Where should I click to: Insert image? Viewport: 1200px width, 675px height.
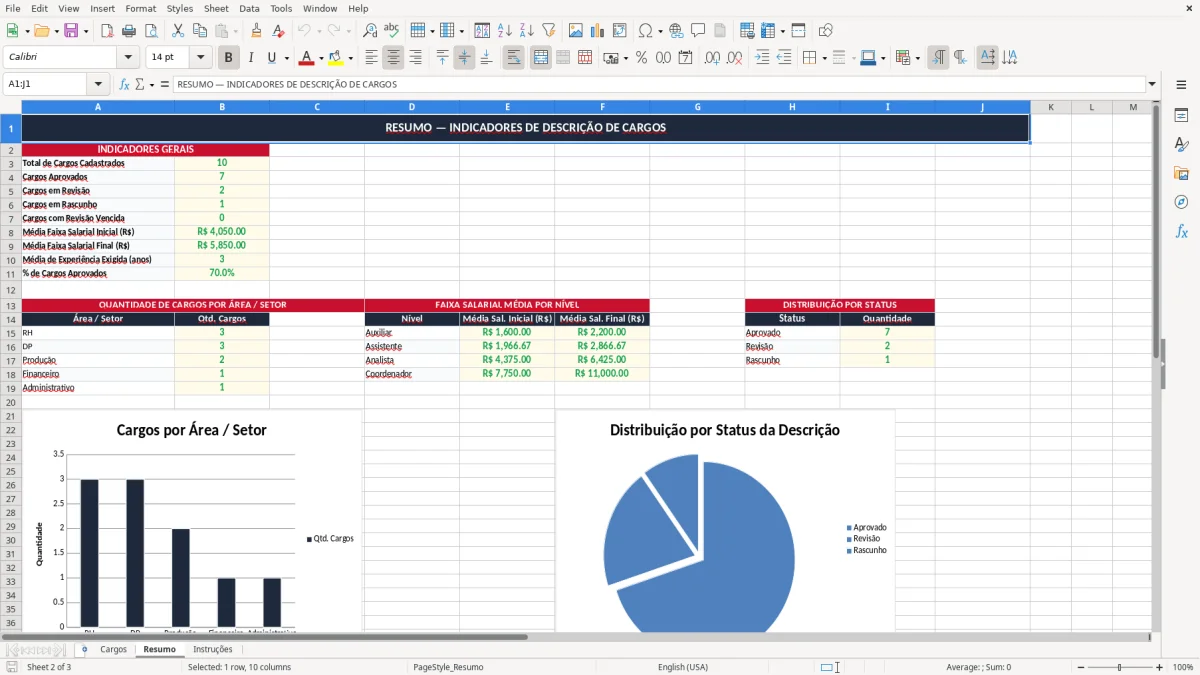(x=576, y=31)
